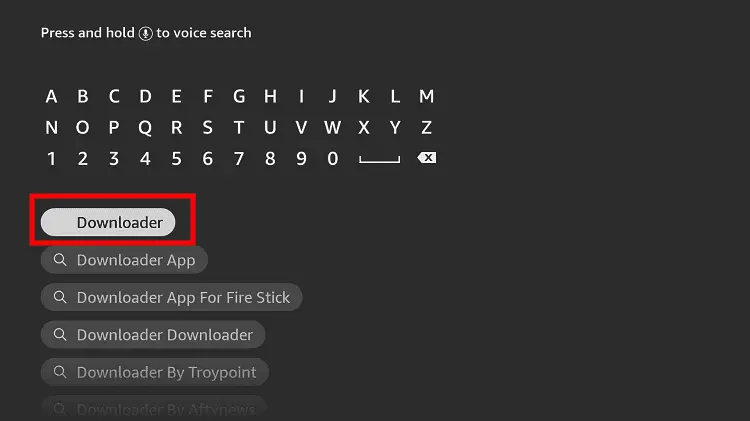
Task: Select letter A on the keyboard
Action: pyautogui.click(x=52, y=97)
